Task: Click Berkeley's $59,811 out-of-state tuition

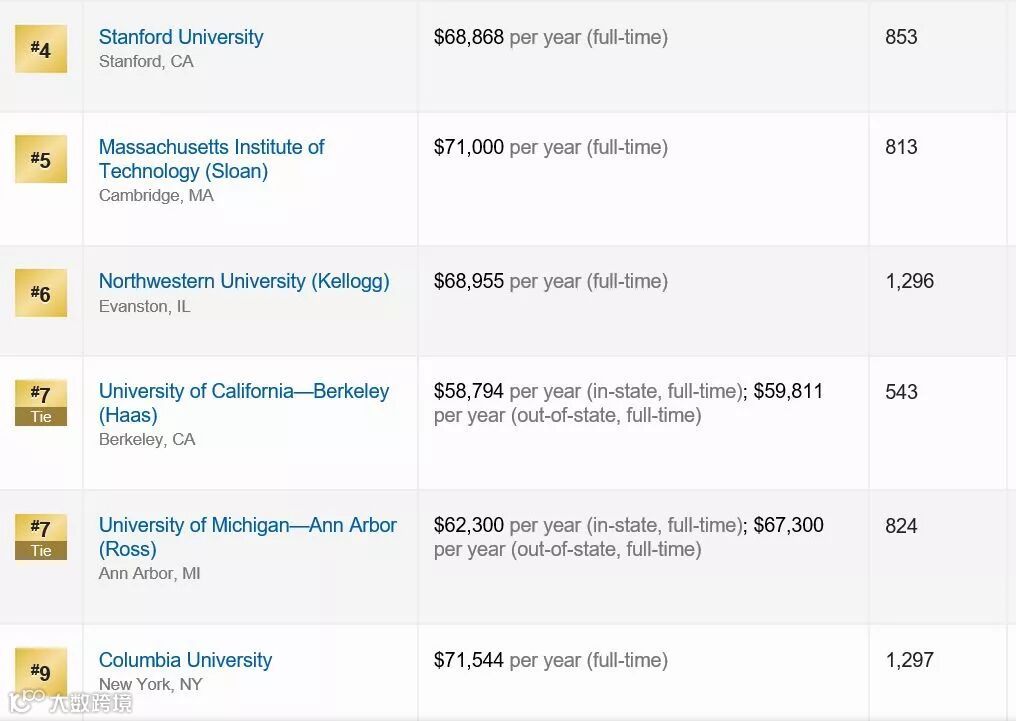Action: click(788, 391)
